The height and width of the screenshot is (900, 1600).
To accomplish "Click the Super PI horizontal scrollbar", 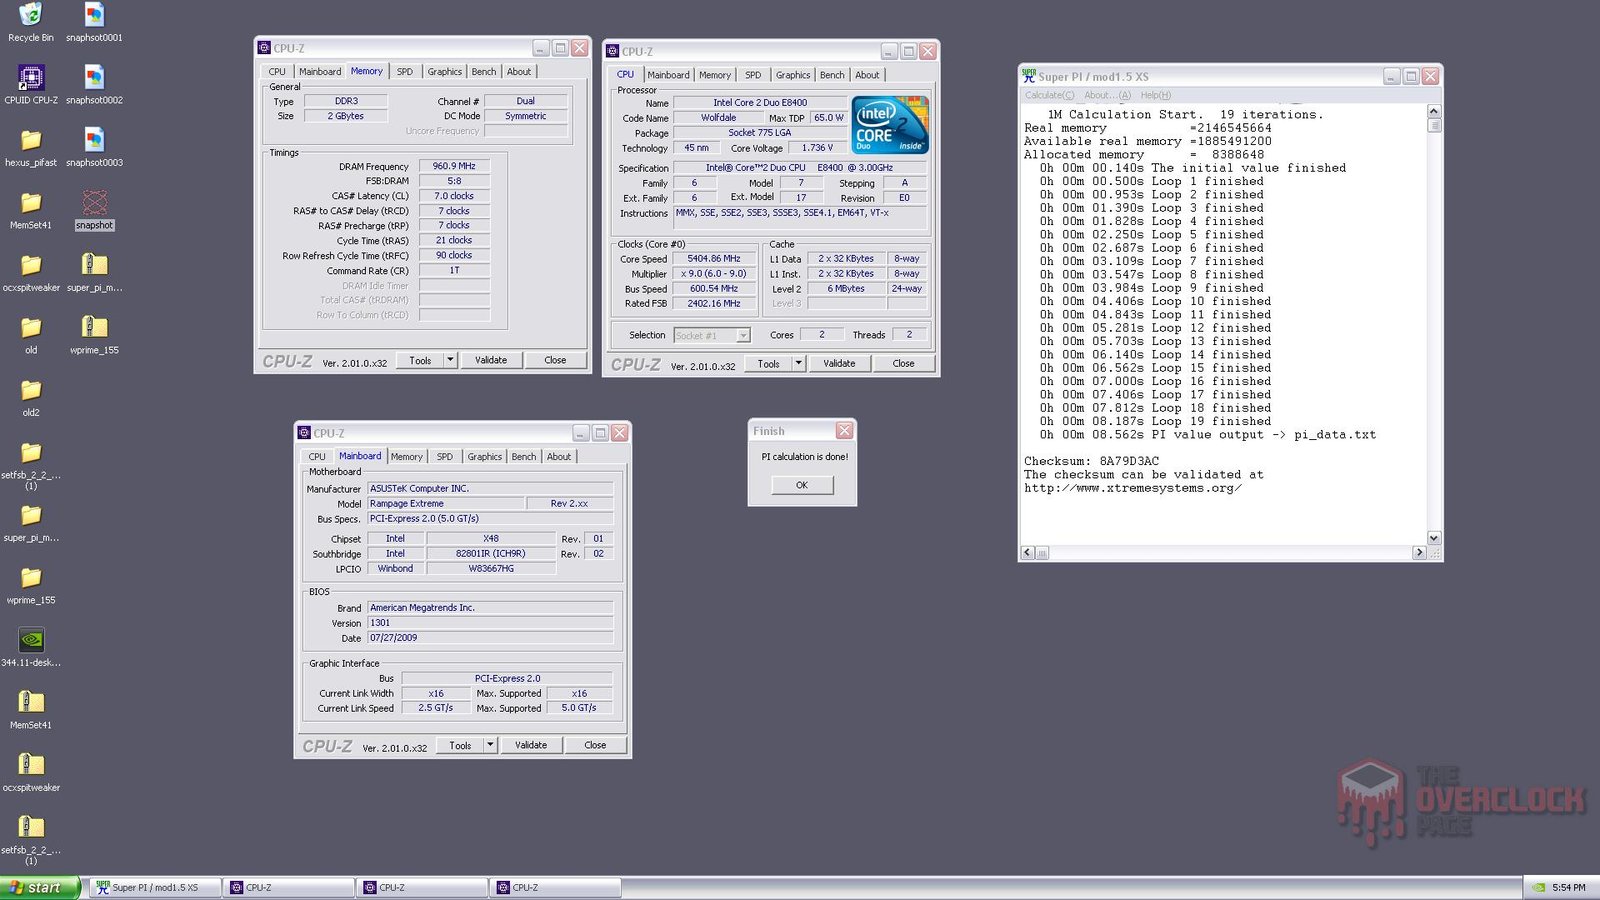I will coord(1220,552).
